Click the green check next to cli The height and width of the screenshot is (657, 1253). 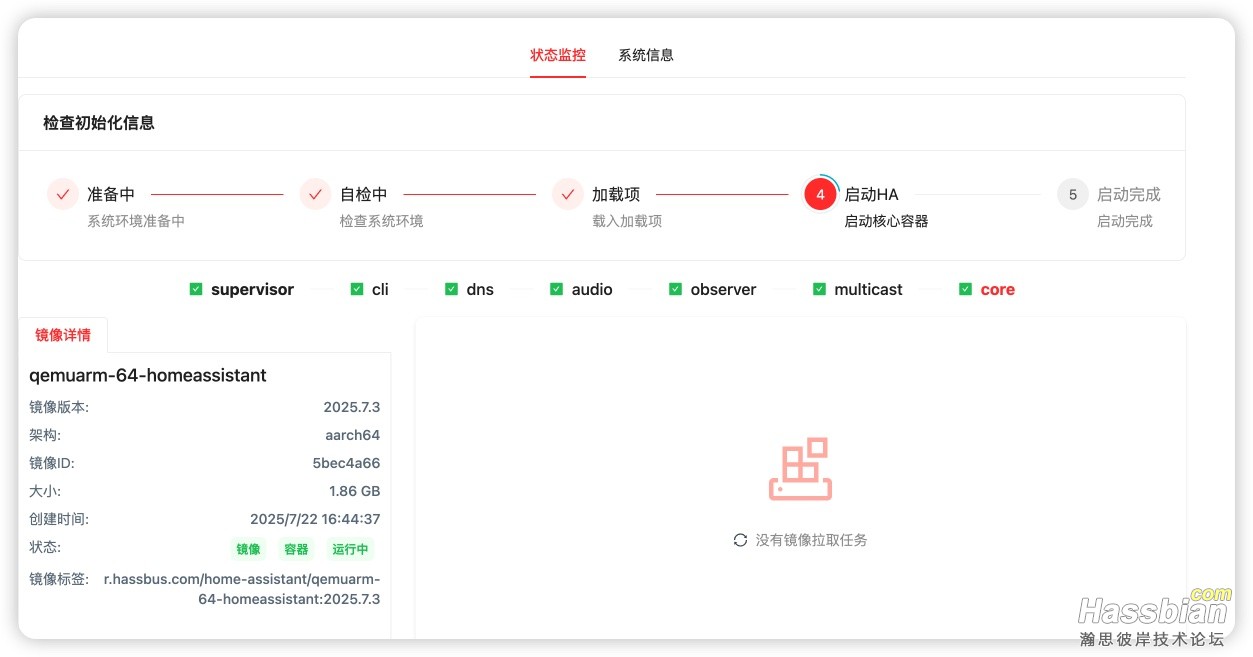357,289
